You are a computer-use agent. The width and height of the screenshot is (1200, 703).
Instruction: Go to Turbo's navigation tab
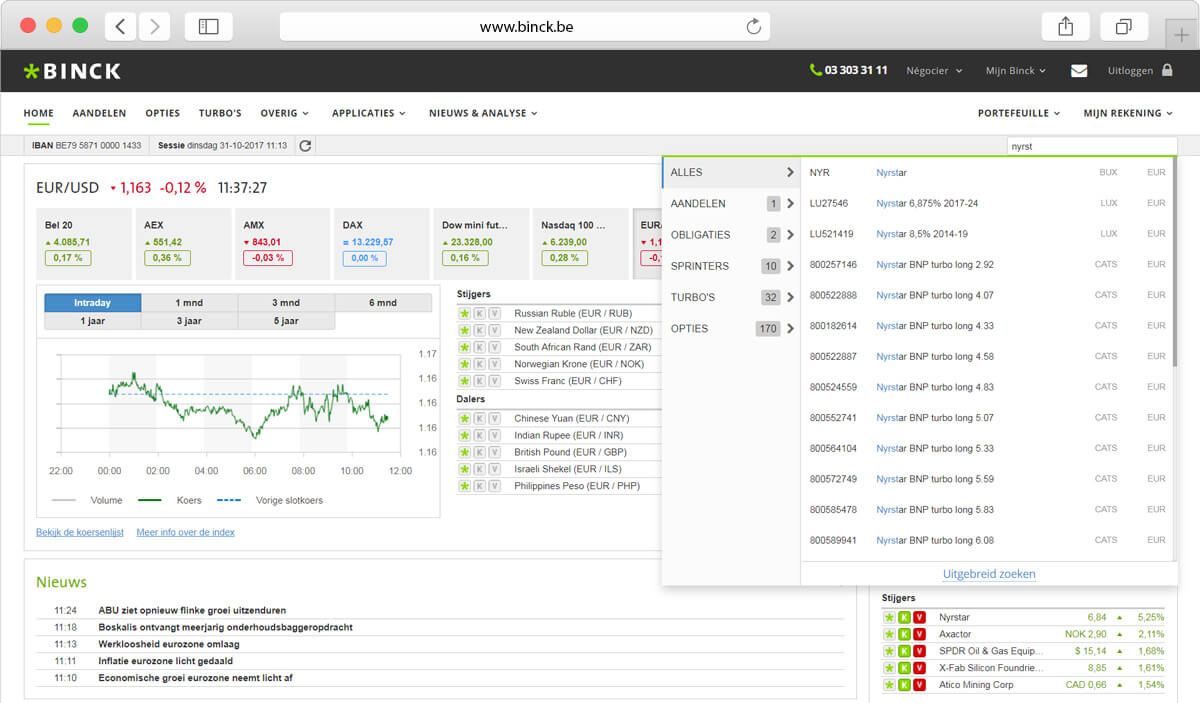[x=220, y=114]
